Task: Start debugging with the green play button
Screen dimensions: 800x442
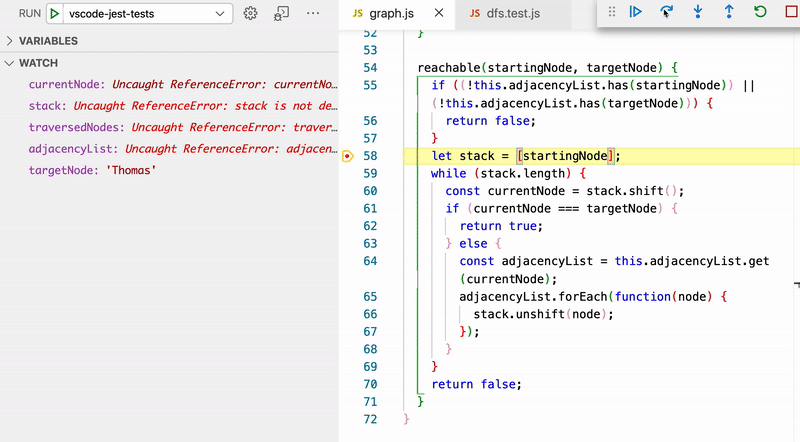Action: point(55,14)
